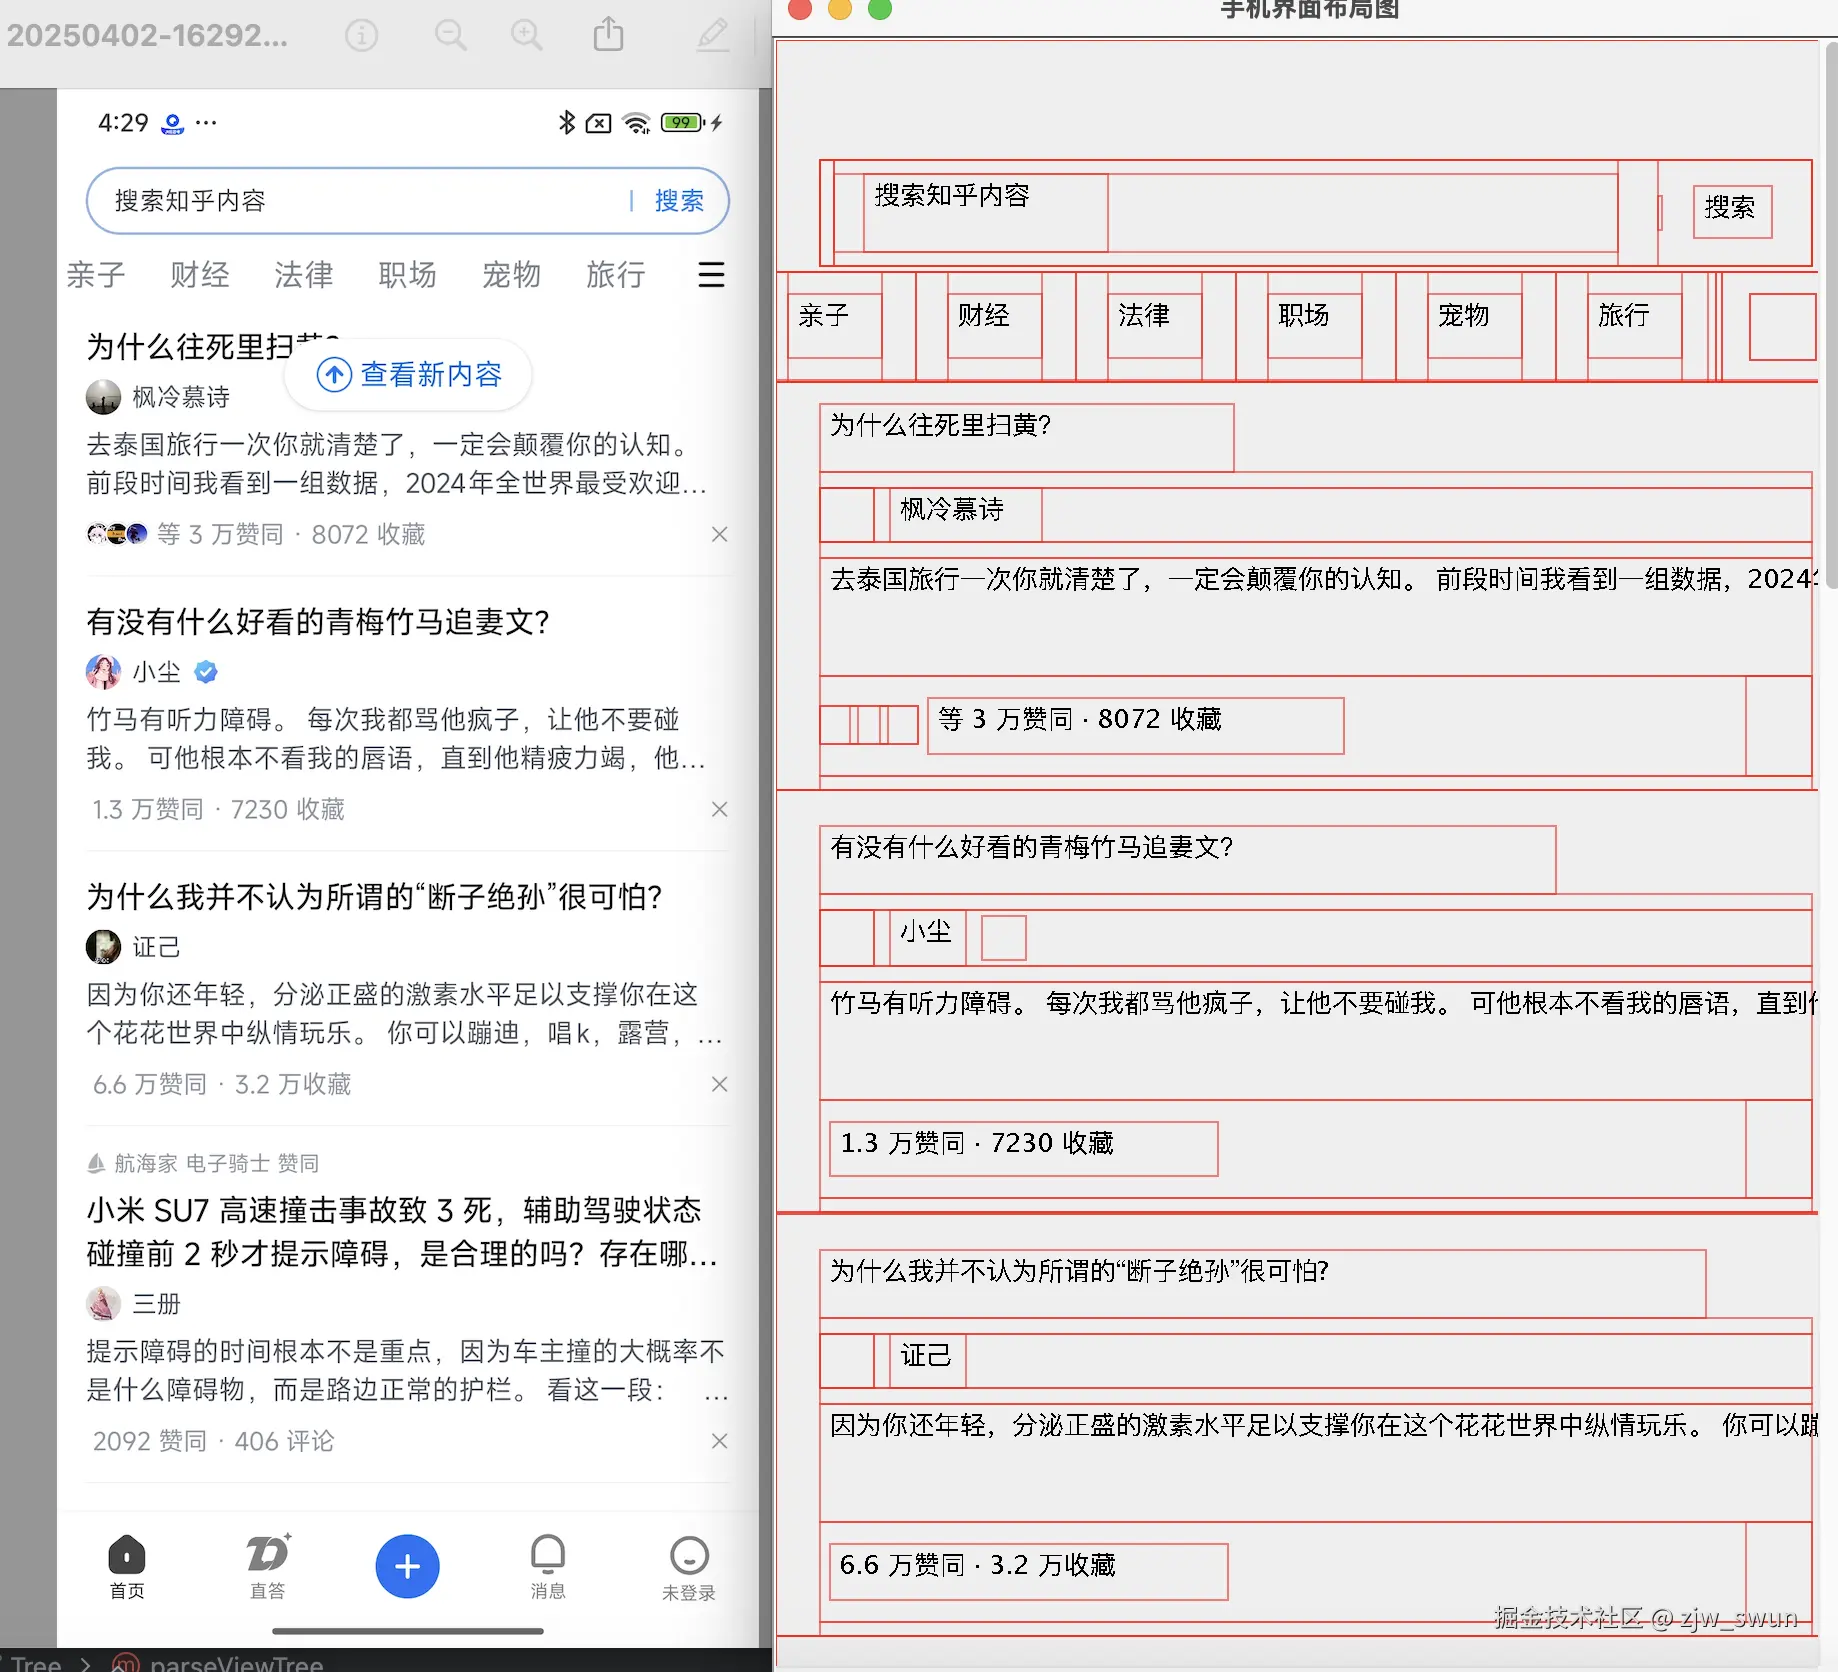The image size is (1838, 1672).
Task: Open 消息 notifications in bottom navigation
Action: coord(548,1567)
